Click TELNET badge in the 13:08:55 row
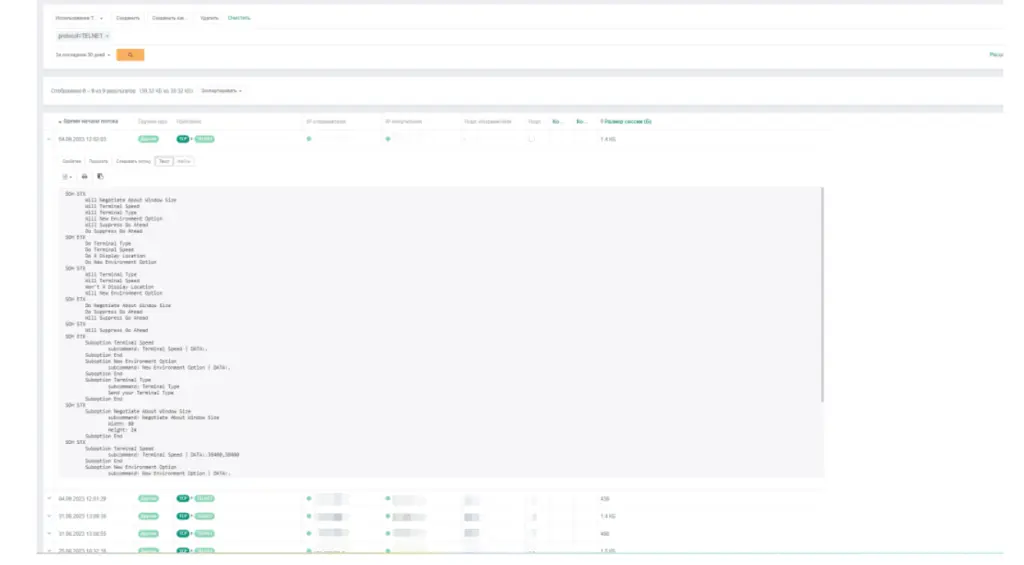 click(204, 534)
